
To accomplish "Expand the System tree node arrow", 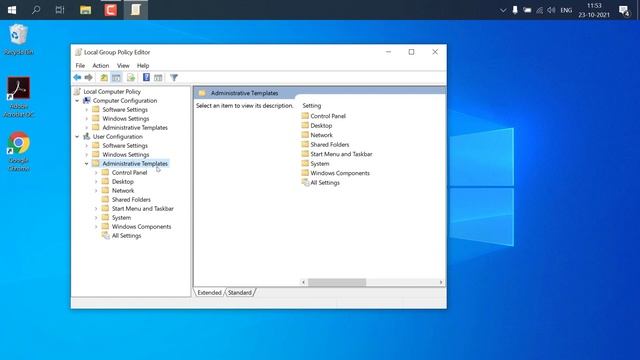I will click(96, 218).
